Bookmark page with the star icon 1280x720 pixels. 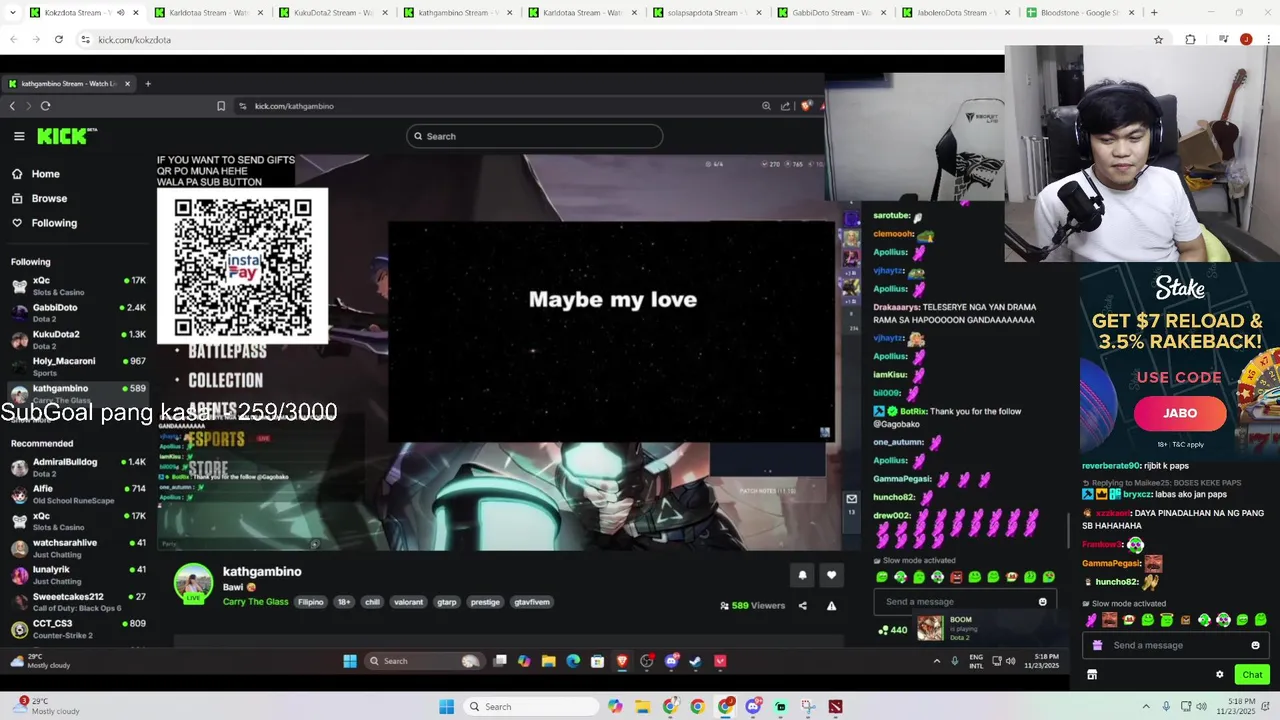point(1158,39)
